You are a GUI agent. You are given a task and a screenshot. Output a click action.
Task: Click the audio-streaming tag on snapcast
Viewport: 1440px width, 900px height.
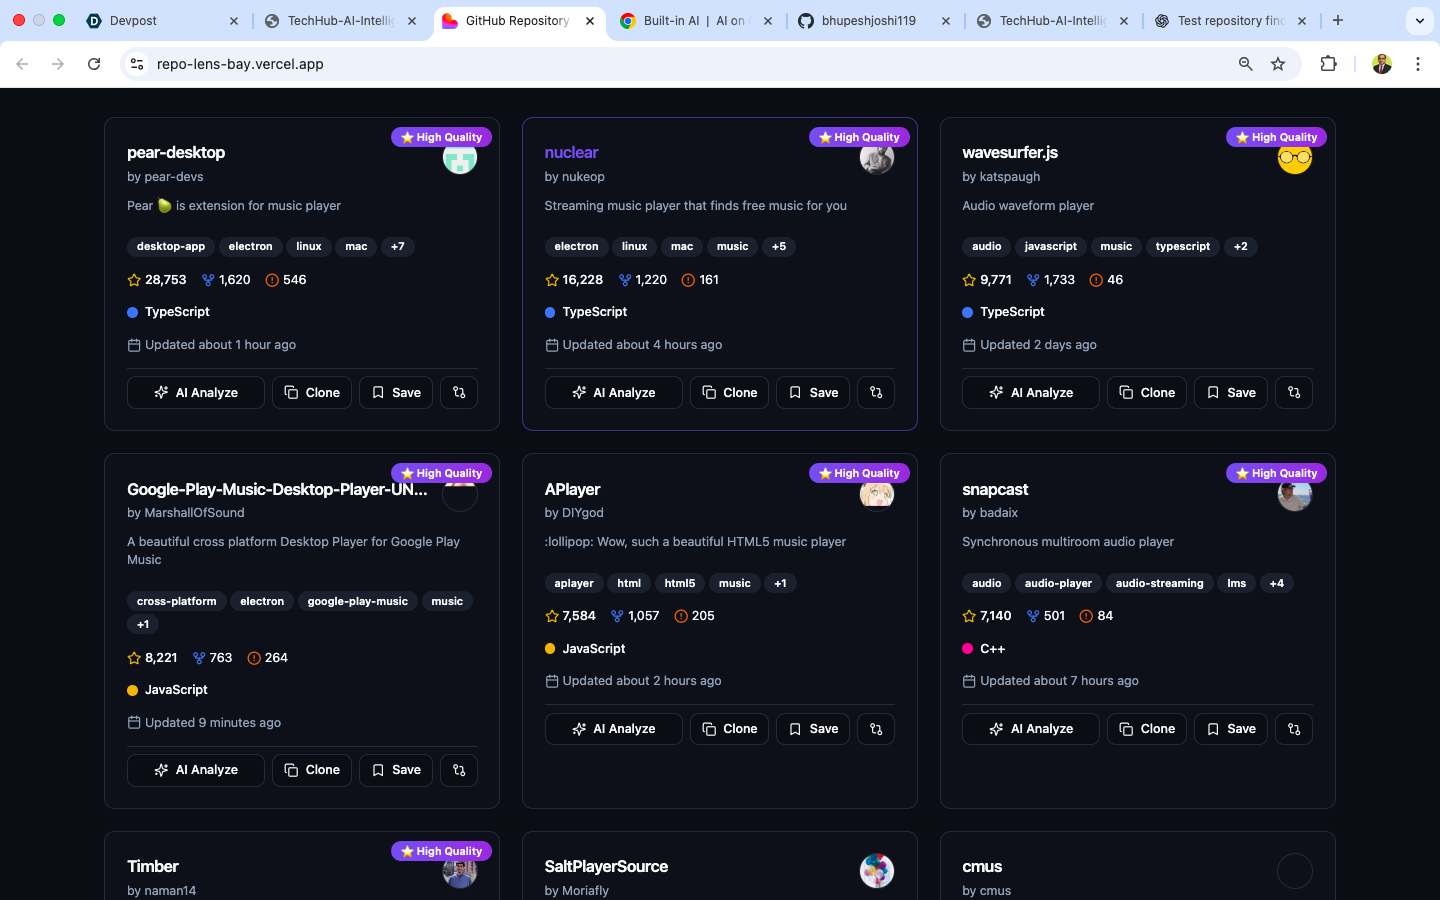(1159, 584)
